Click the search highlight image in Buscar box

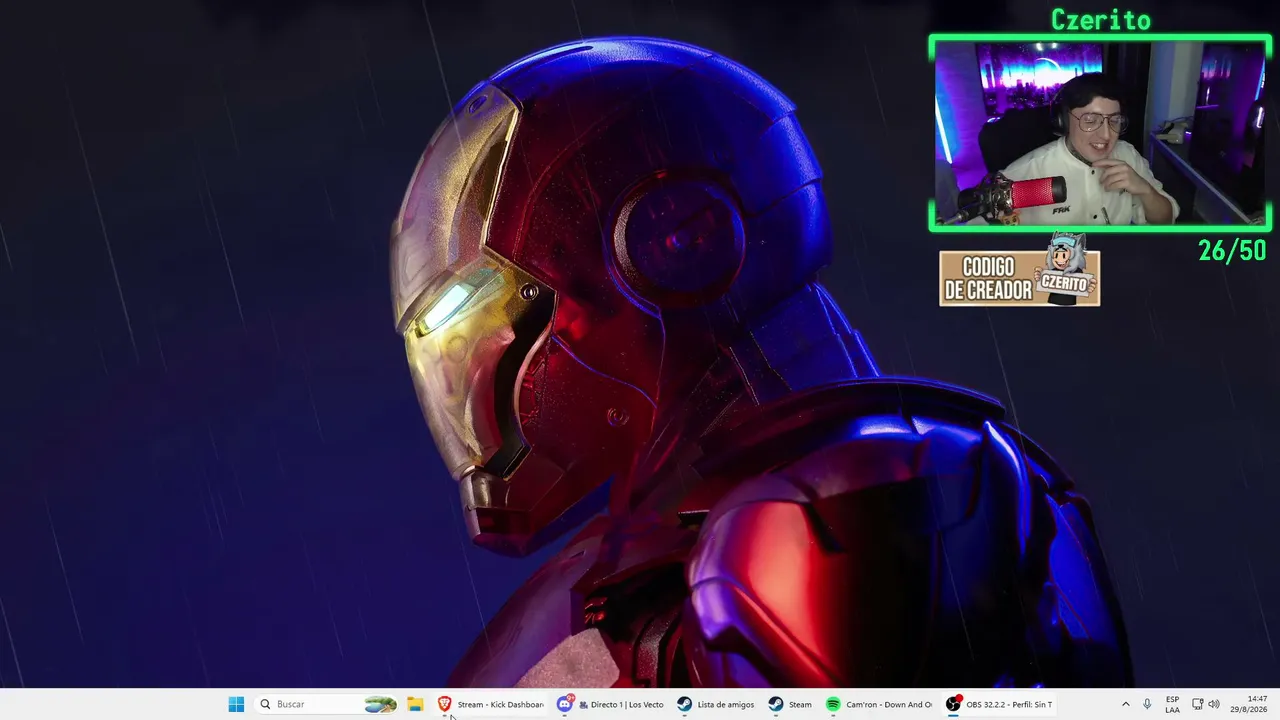(x=380, y=704)
